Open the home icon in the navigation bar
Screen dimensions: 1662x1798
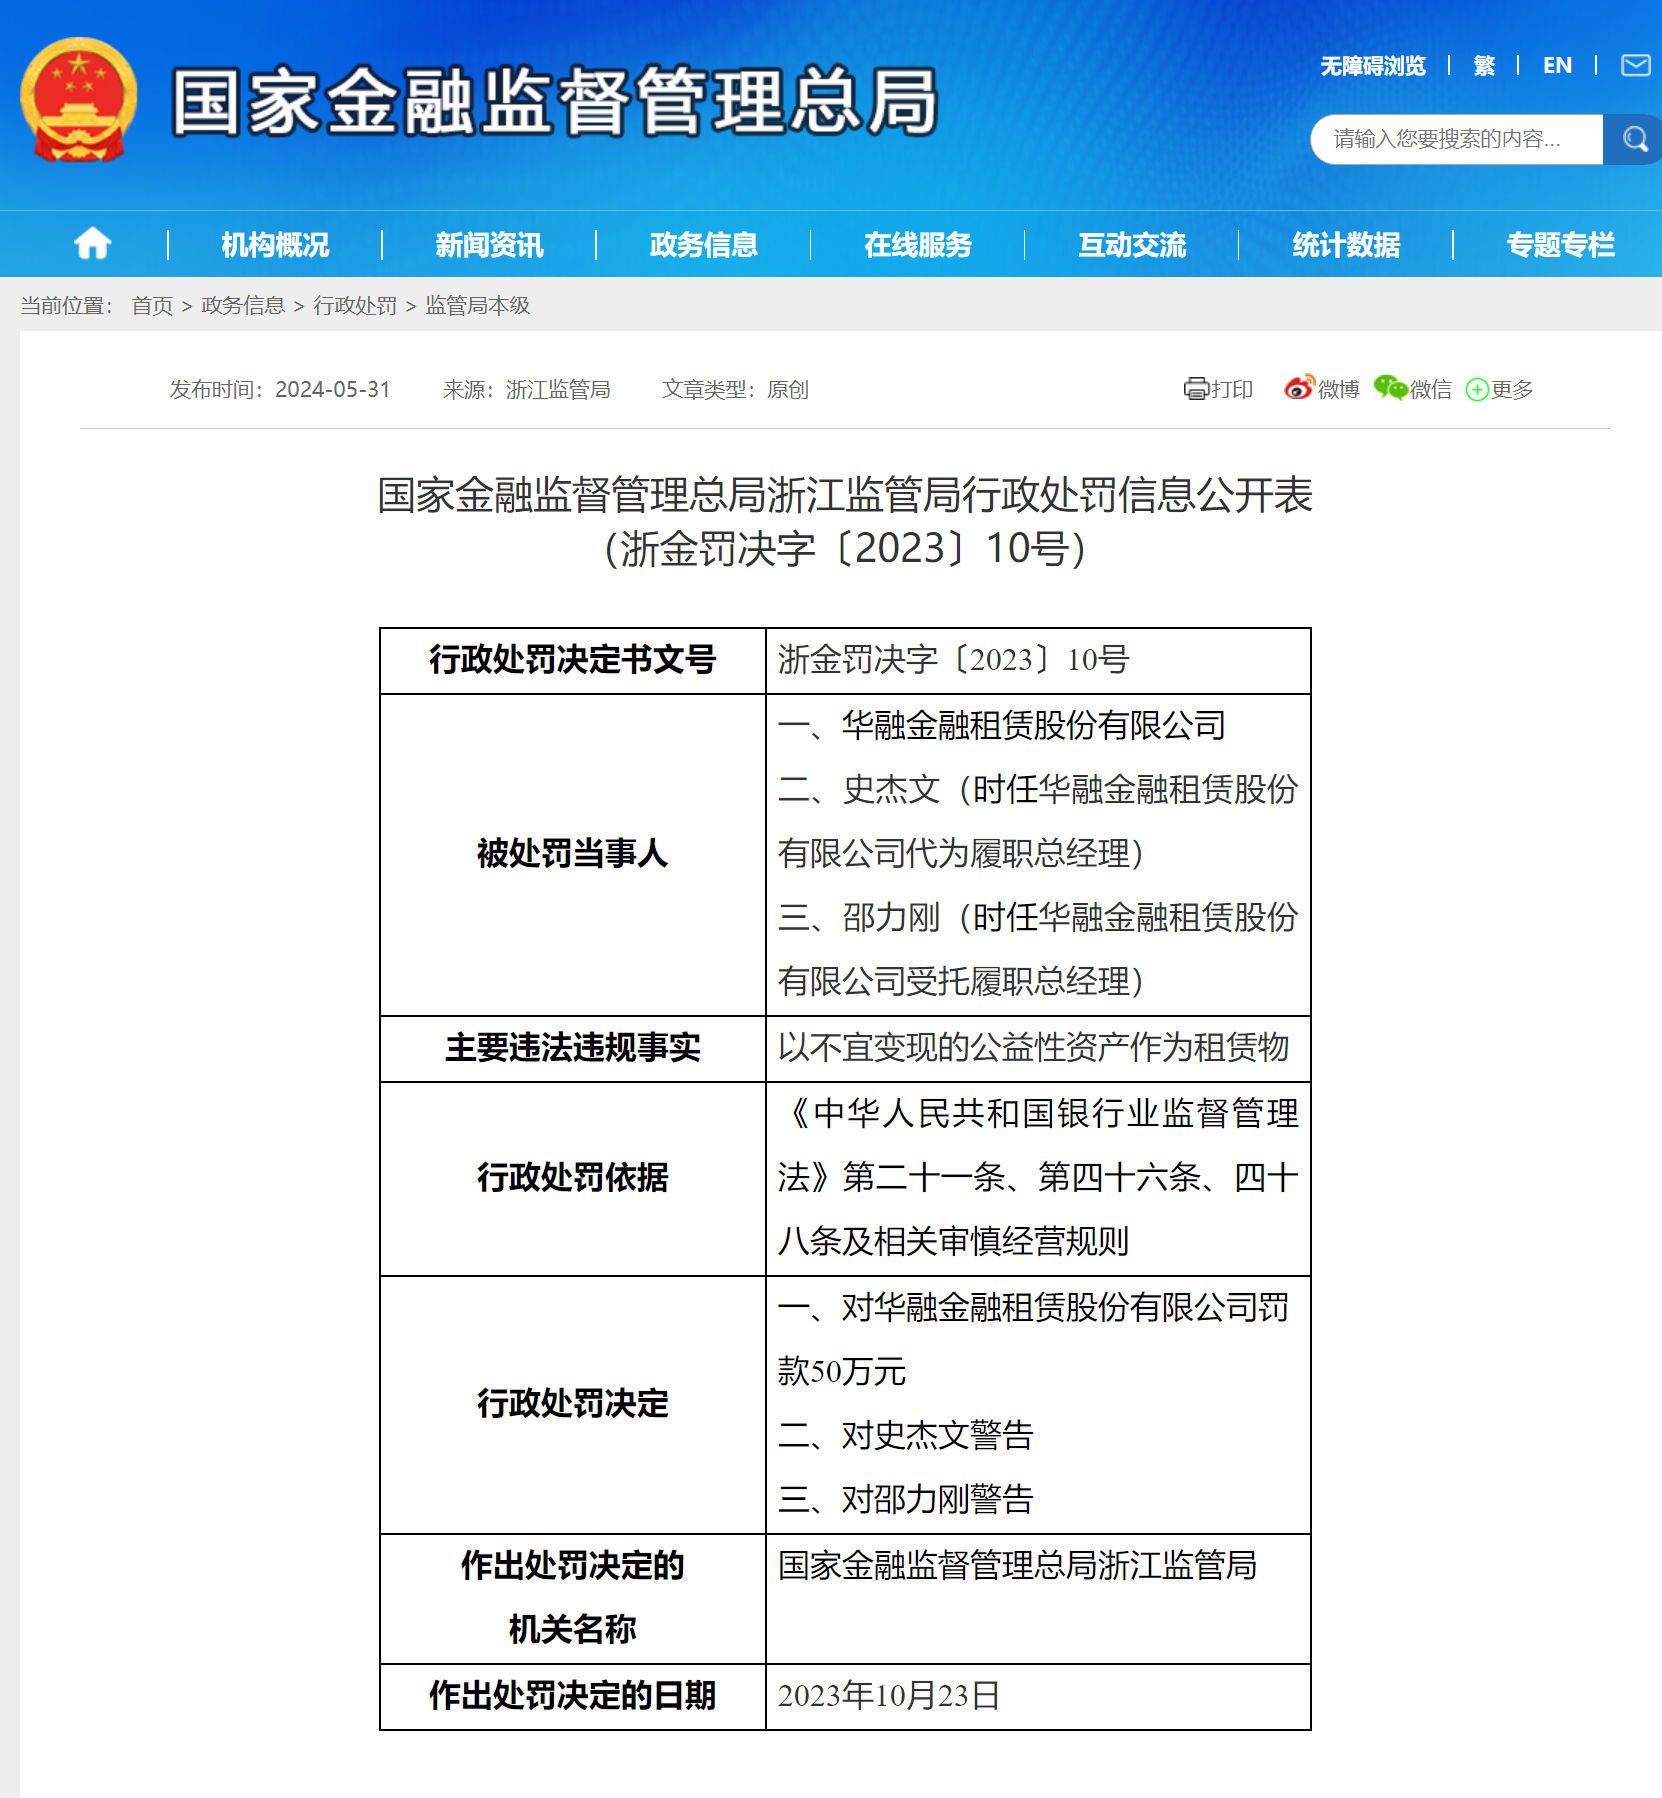pyautogui.click(x=92, y=243)
